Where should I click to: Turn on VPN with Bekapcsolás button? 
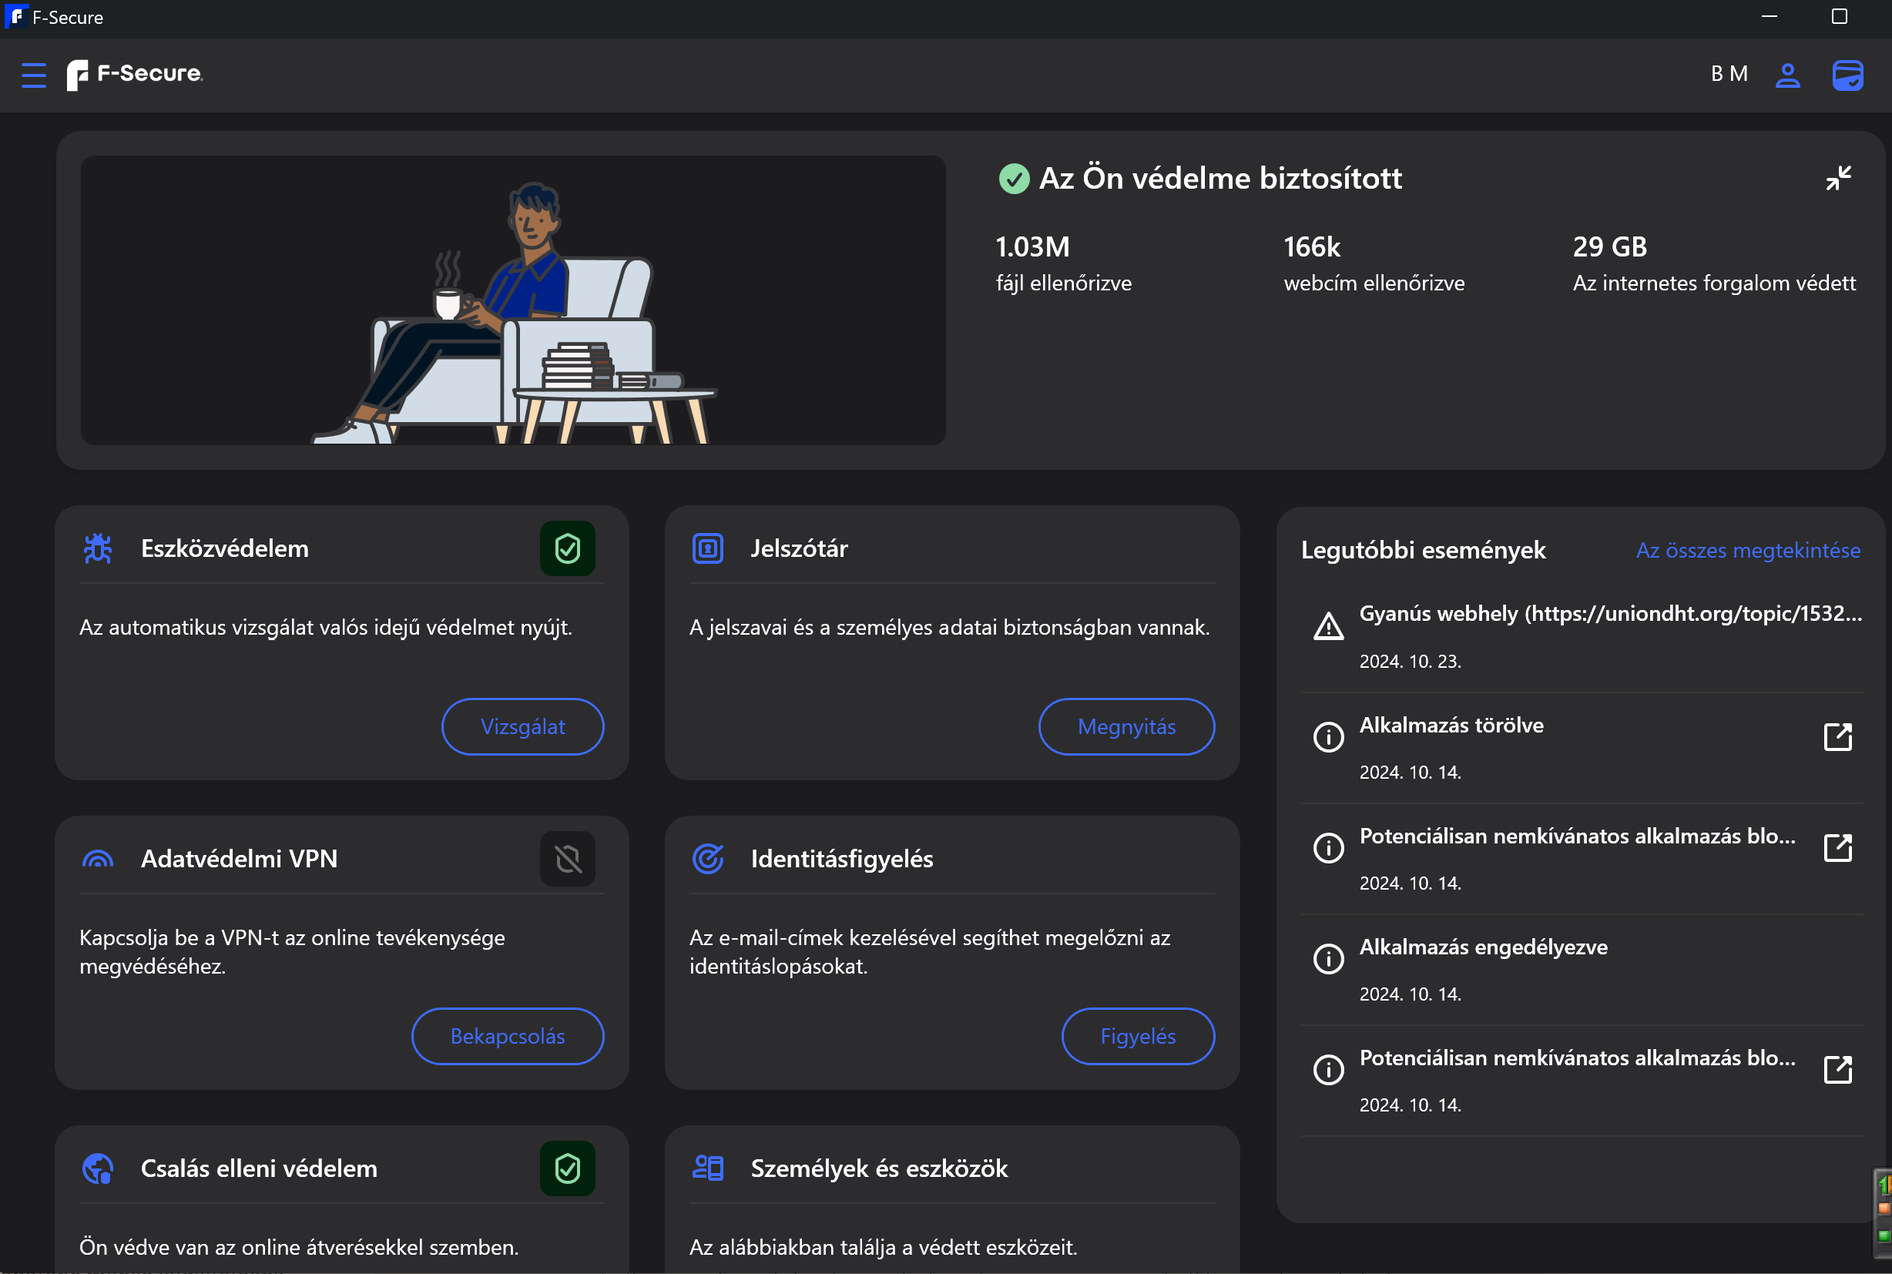coord(507,1036)
